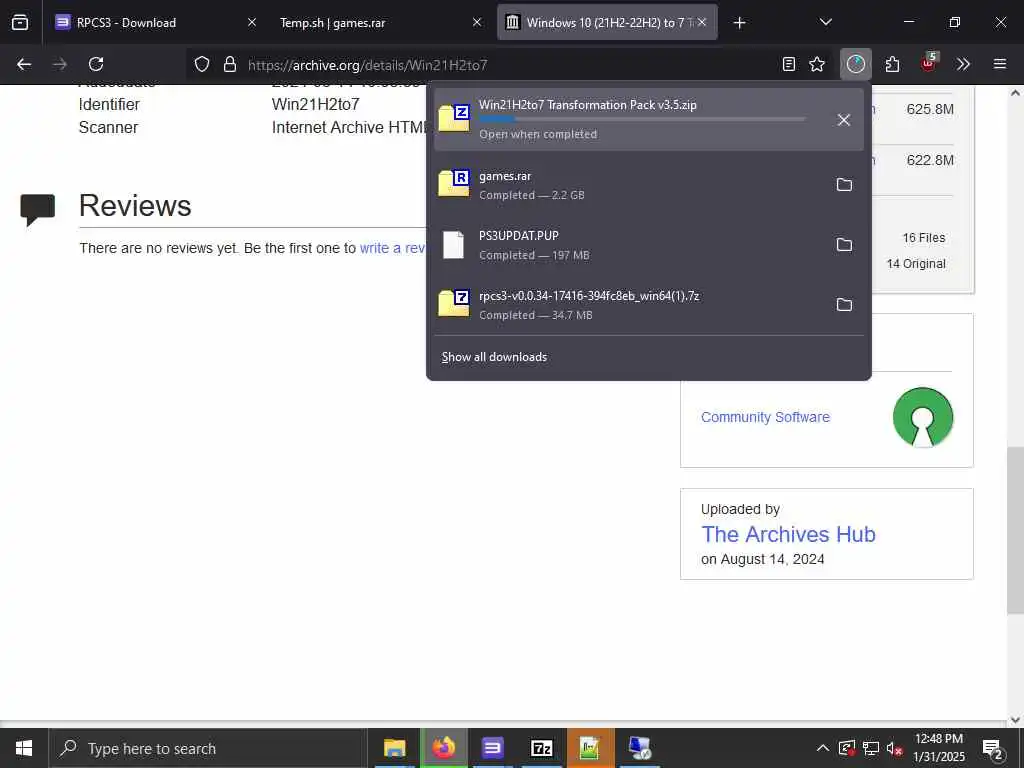Click the 14 Original link
The image size is (1024, 768).
click(x=916, y=264)
